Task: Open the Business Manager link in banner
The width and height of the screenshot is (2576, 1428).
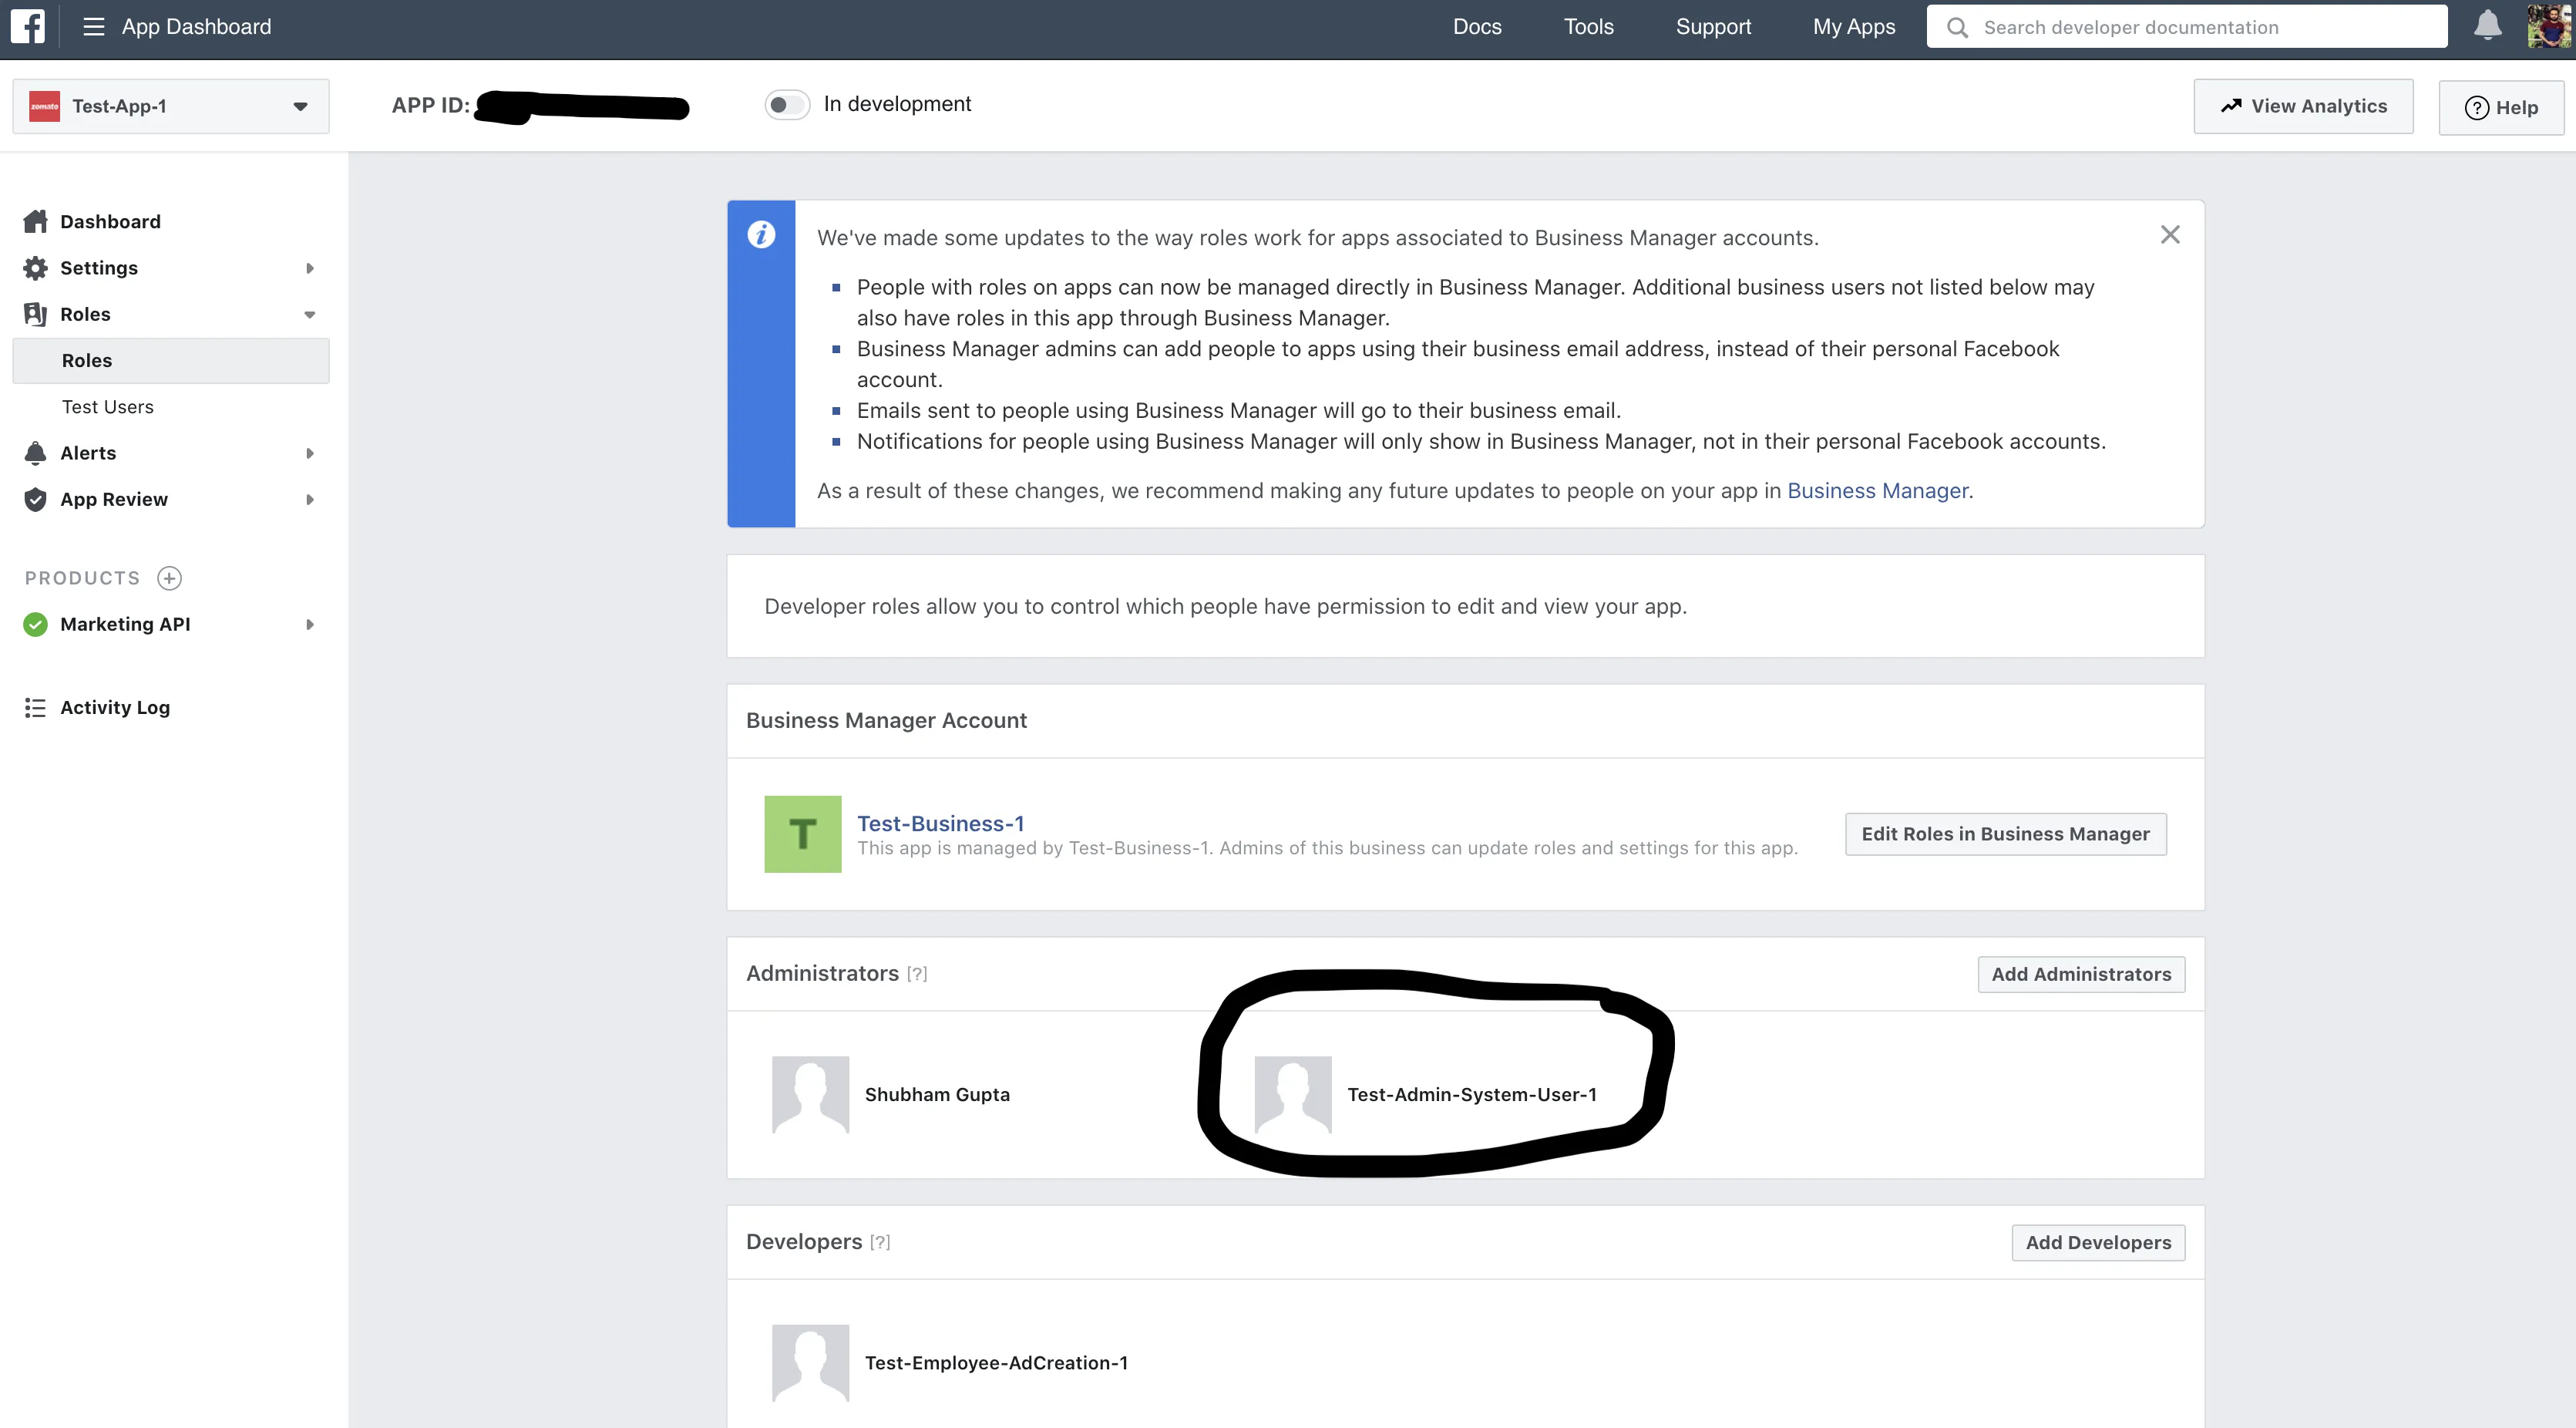Action: 1877,491
